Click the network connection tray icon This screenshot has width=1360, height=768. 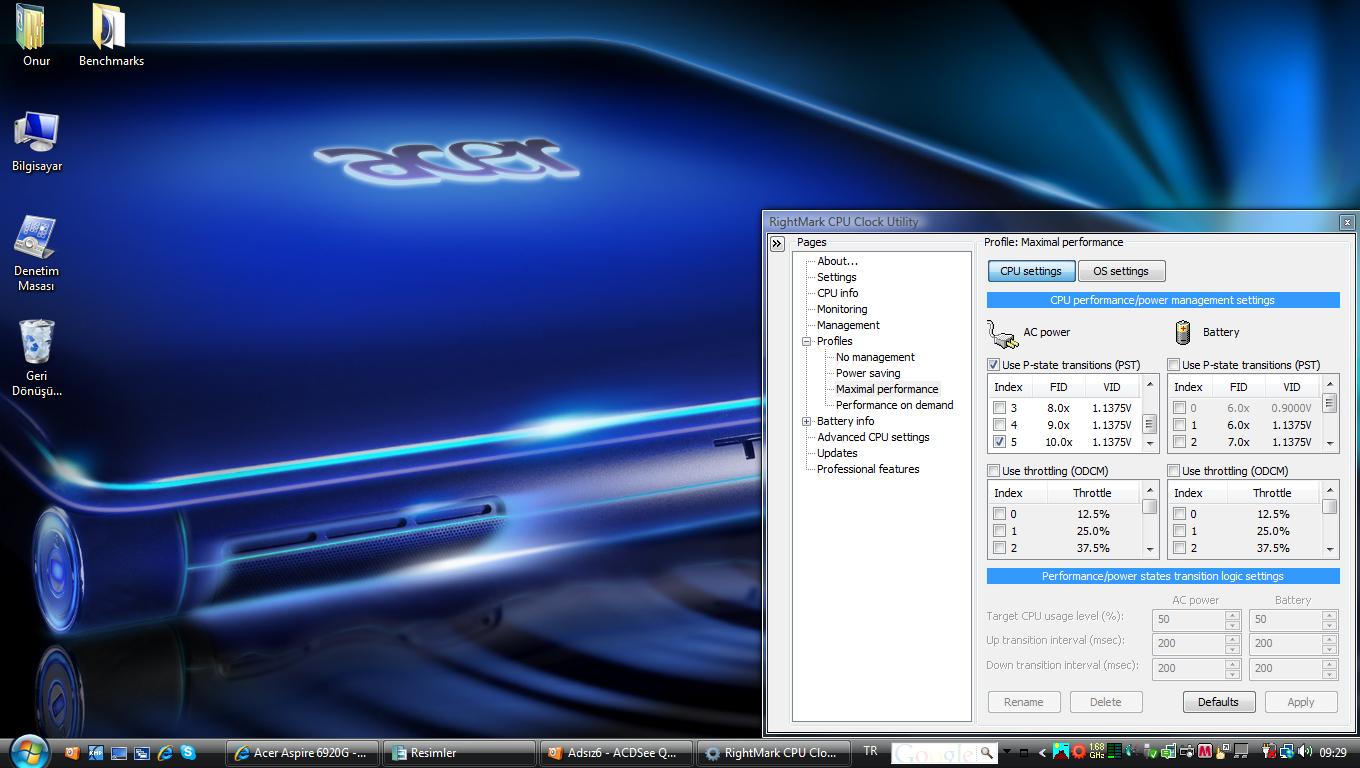pyautogui.click(x=1287, y=752)
